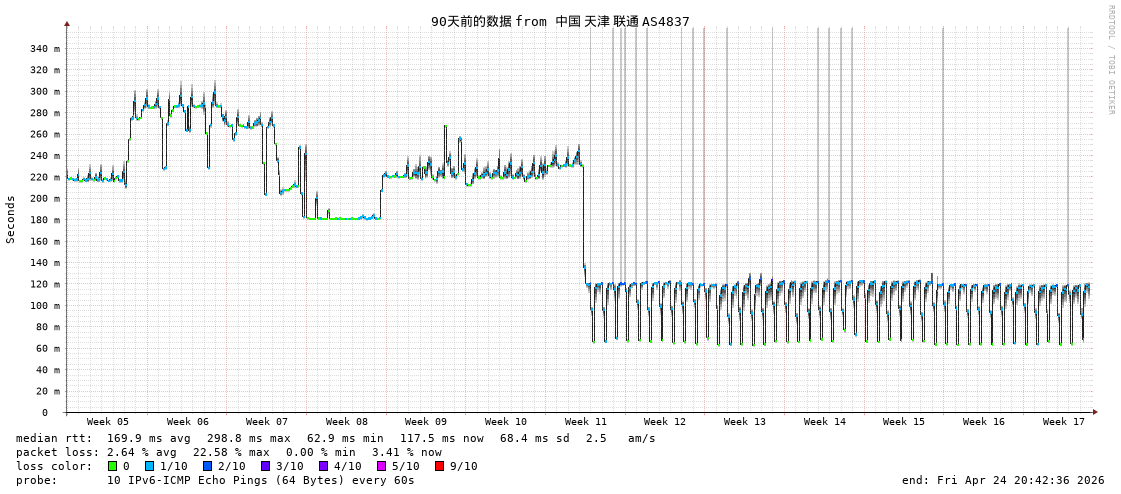Click the purple 3/10 loss swatch
The image size is (1121, 494).
[x=265, y=466]
